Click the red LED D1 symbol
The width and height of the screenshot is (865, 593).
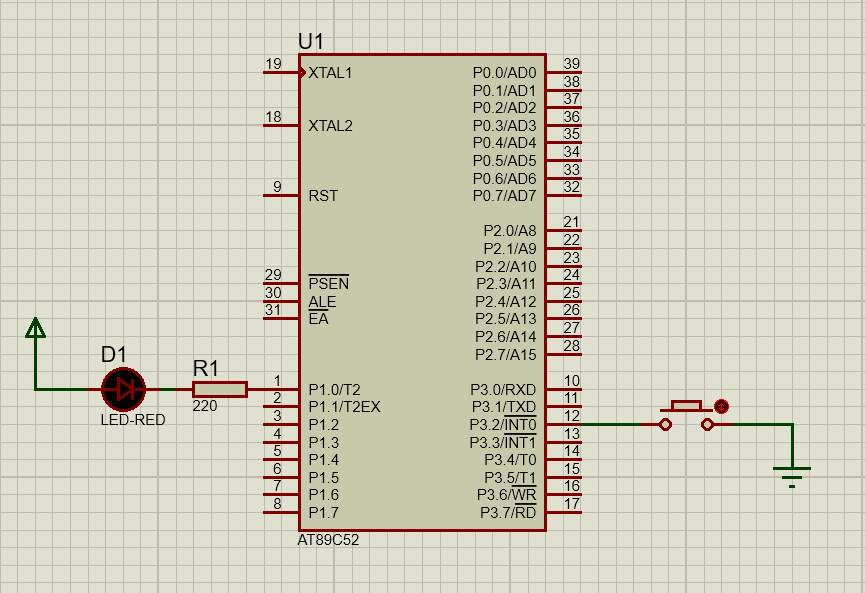coord(124,389)
